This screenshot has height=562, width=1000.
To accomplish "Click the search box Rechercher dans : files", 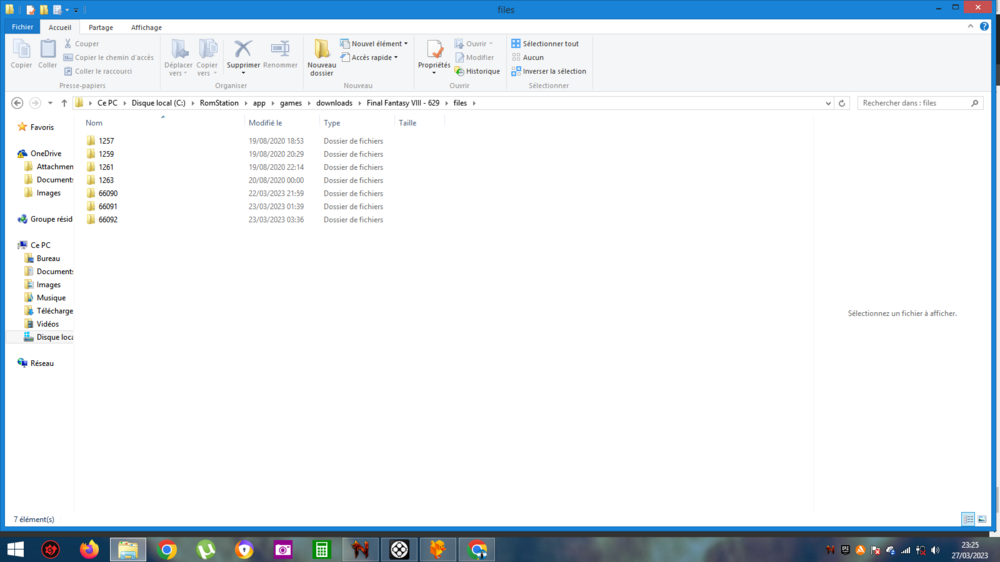I will pos(912,103).
